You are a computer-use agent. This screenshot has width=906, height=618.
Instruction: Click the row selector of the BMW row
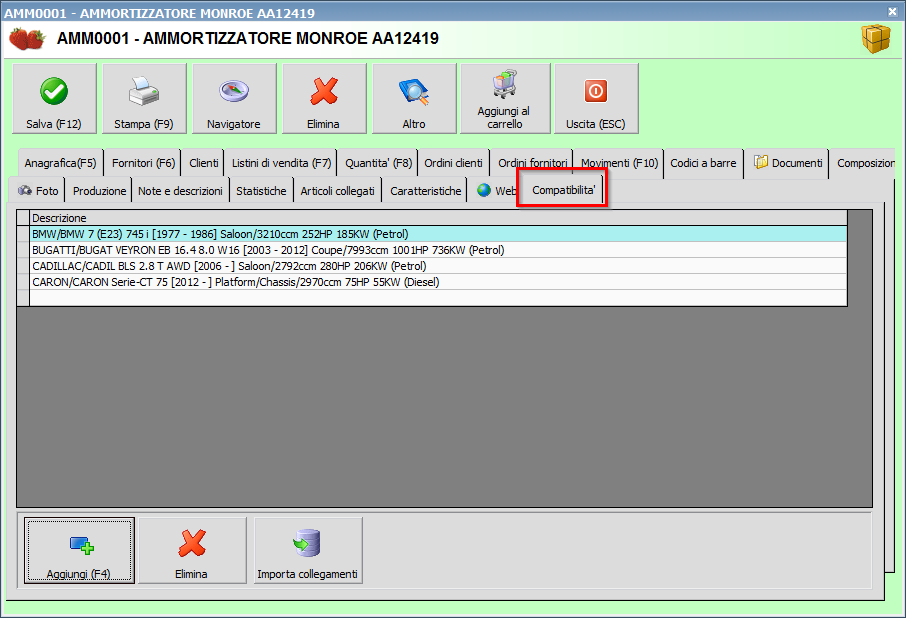click(23, 234)
